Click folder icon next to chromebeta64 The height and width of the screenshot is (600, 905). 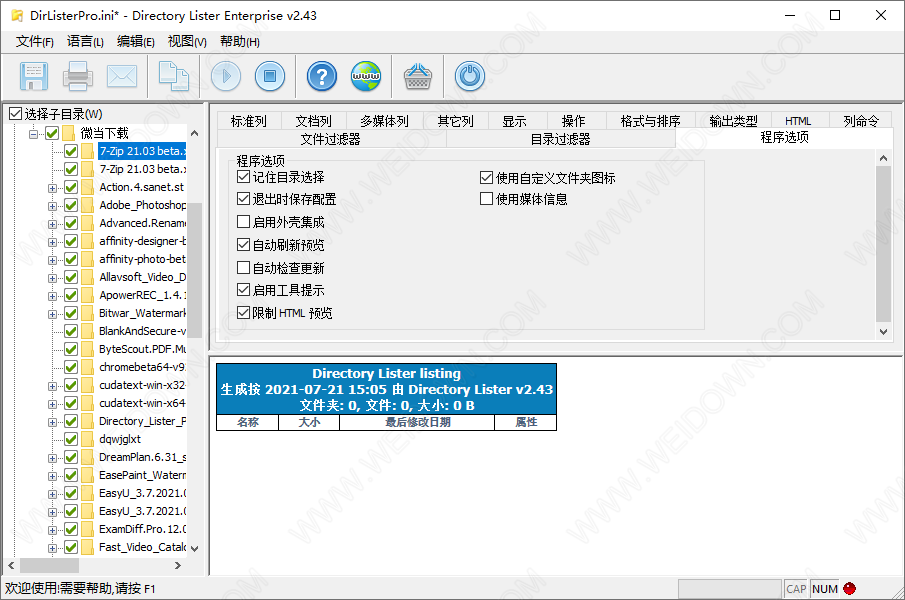[87, 367]
